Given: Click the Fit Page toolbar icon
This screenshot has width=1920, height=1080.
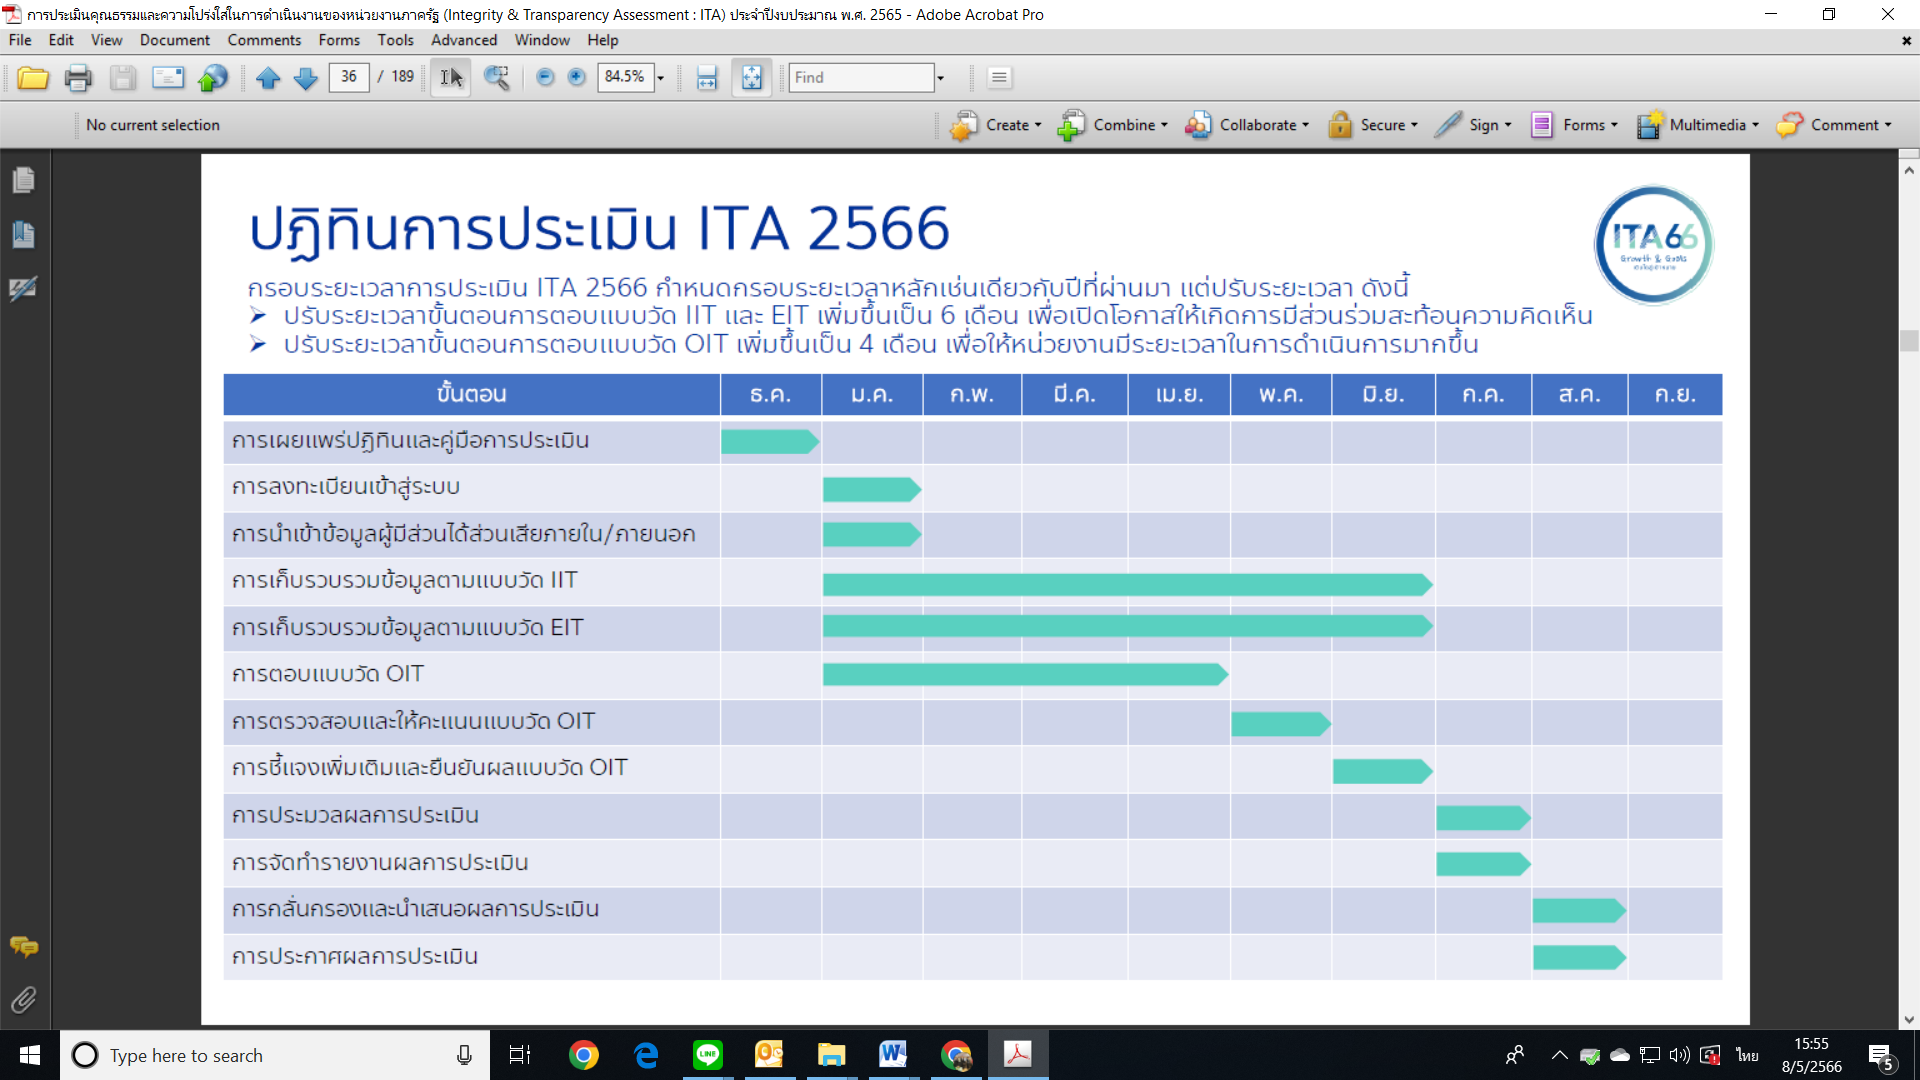Looking at the screenshot, I should click(x=751, y=77).
